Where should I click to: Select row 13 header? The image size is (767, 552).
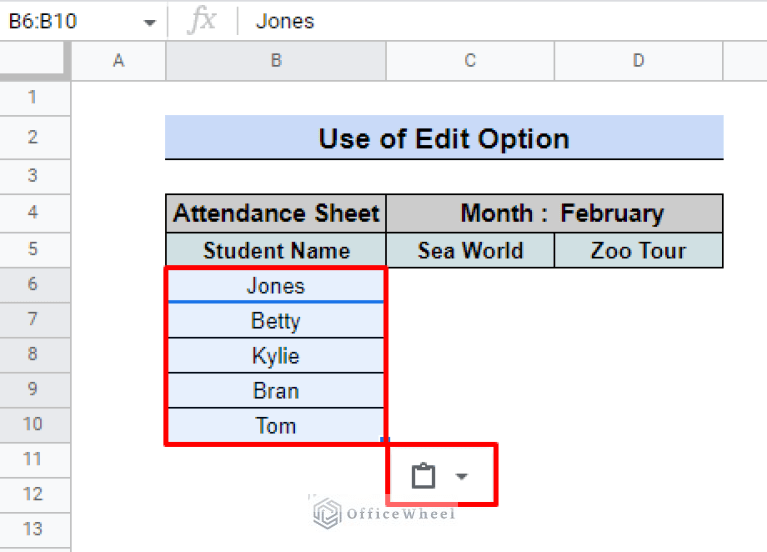click(35, 530)
